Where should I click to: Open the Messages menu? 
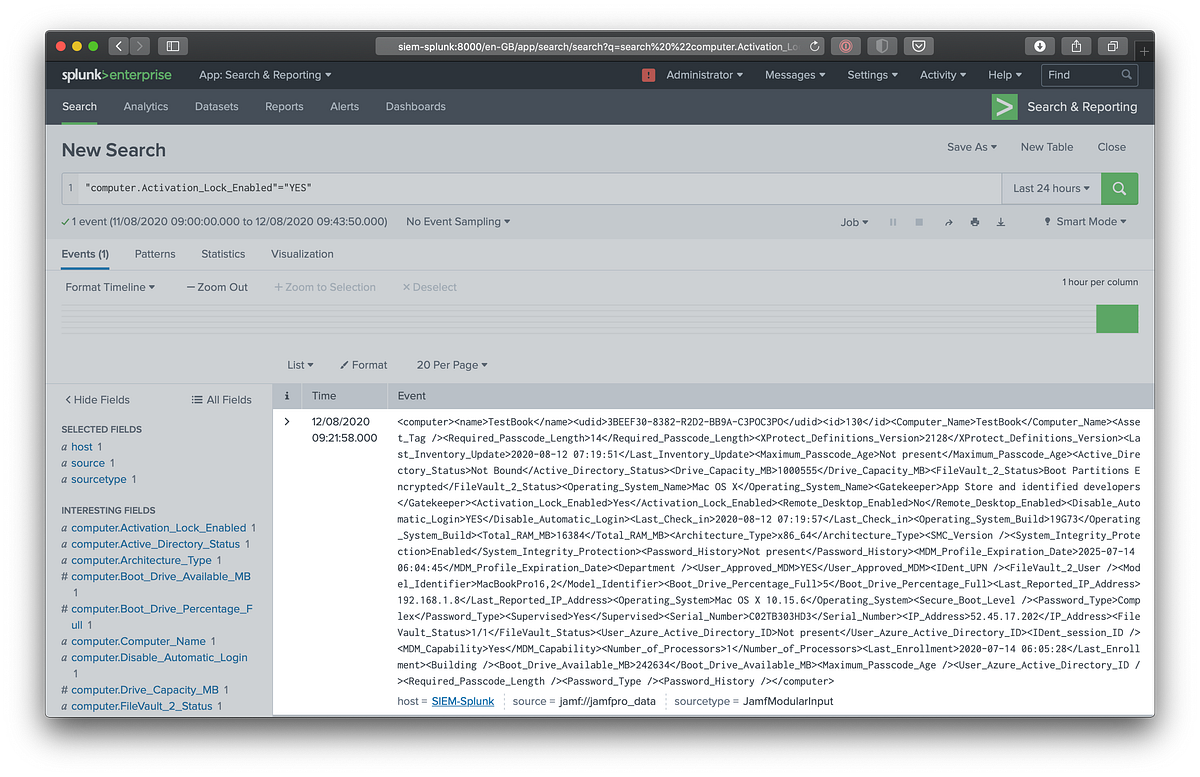tap(795, 75)
